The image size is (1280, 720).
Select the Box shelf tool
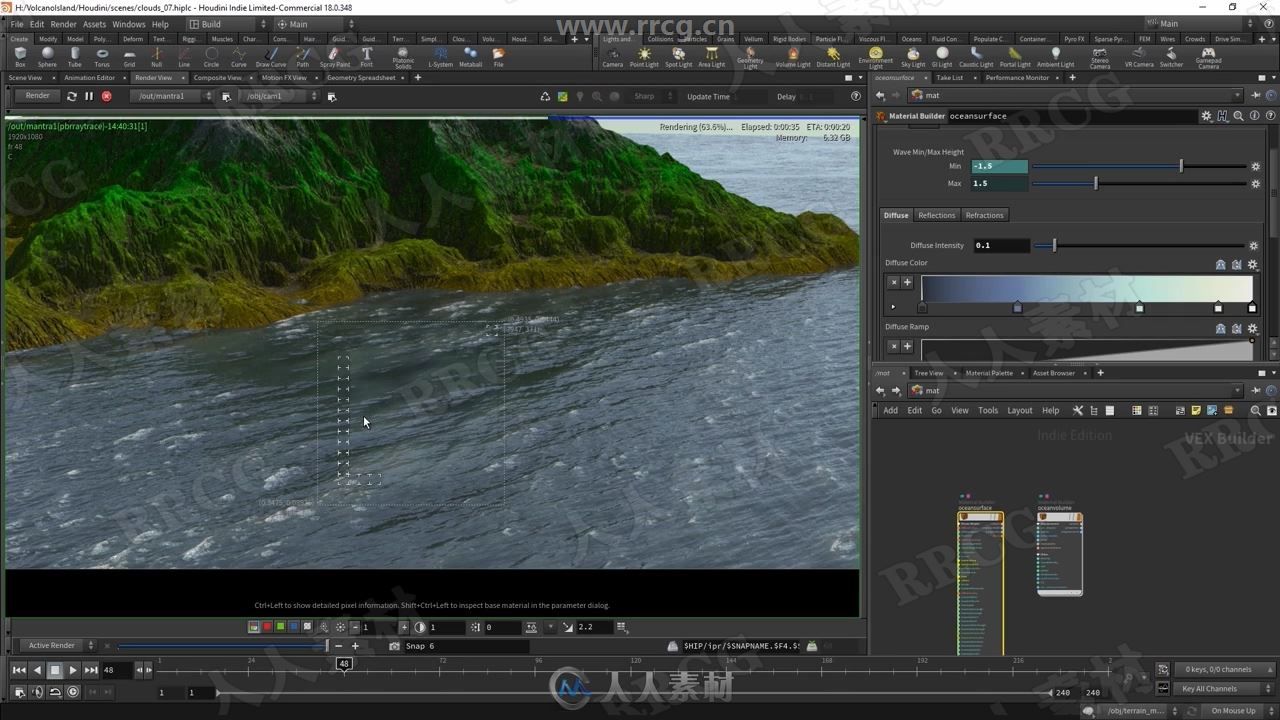click(20, 57)
